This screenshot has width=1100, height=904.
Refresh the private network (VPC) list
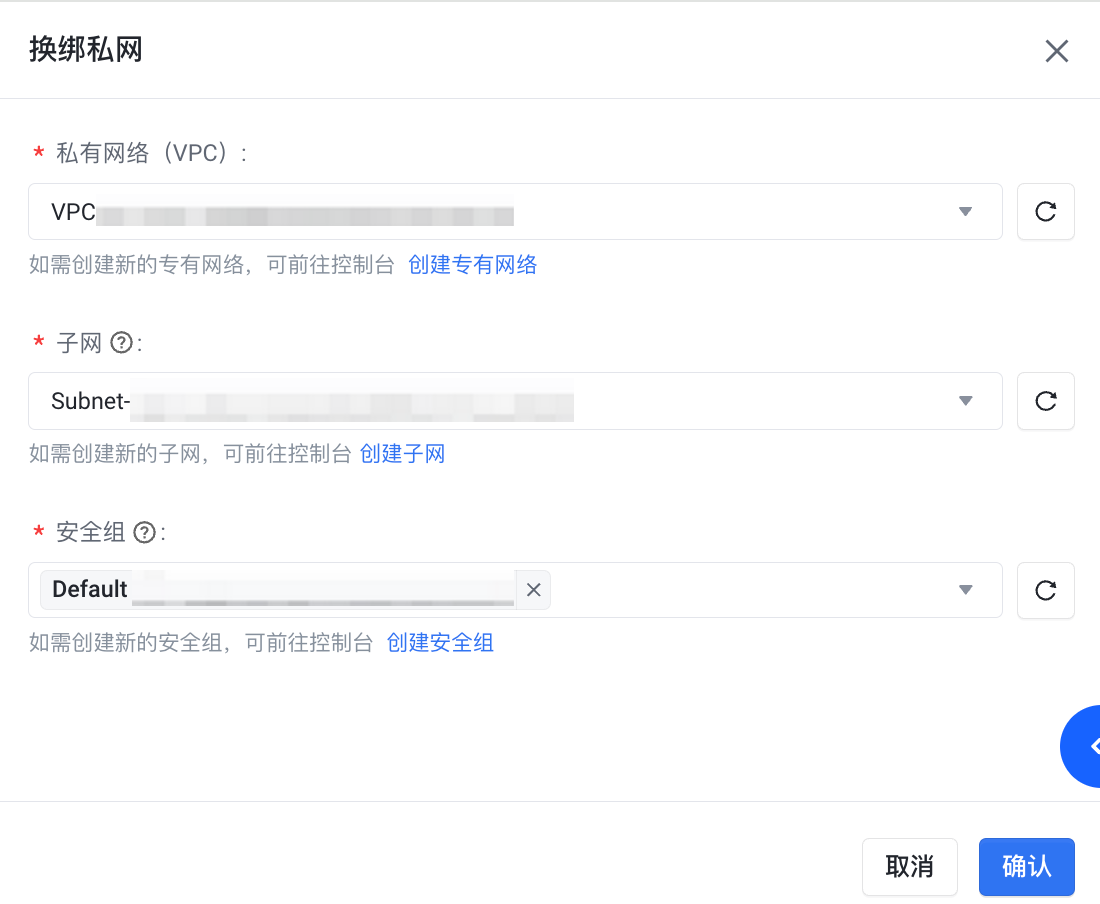pyautogui.click(x=1045, y=212)
